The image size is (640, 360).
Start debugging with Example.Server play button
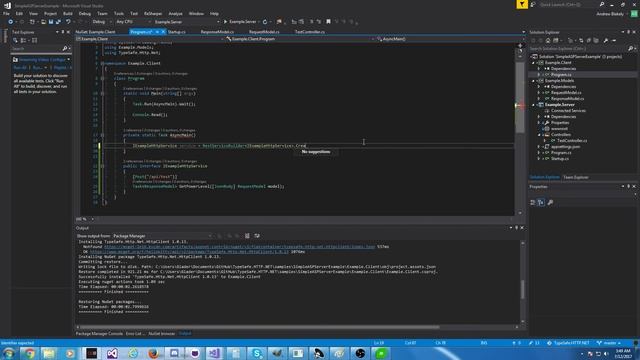click(x=240, y=22)
